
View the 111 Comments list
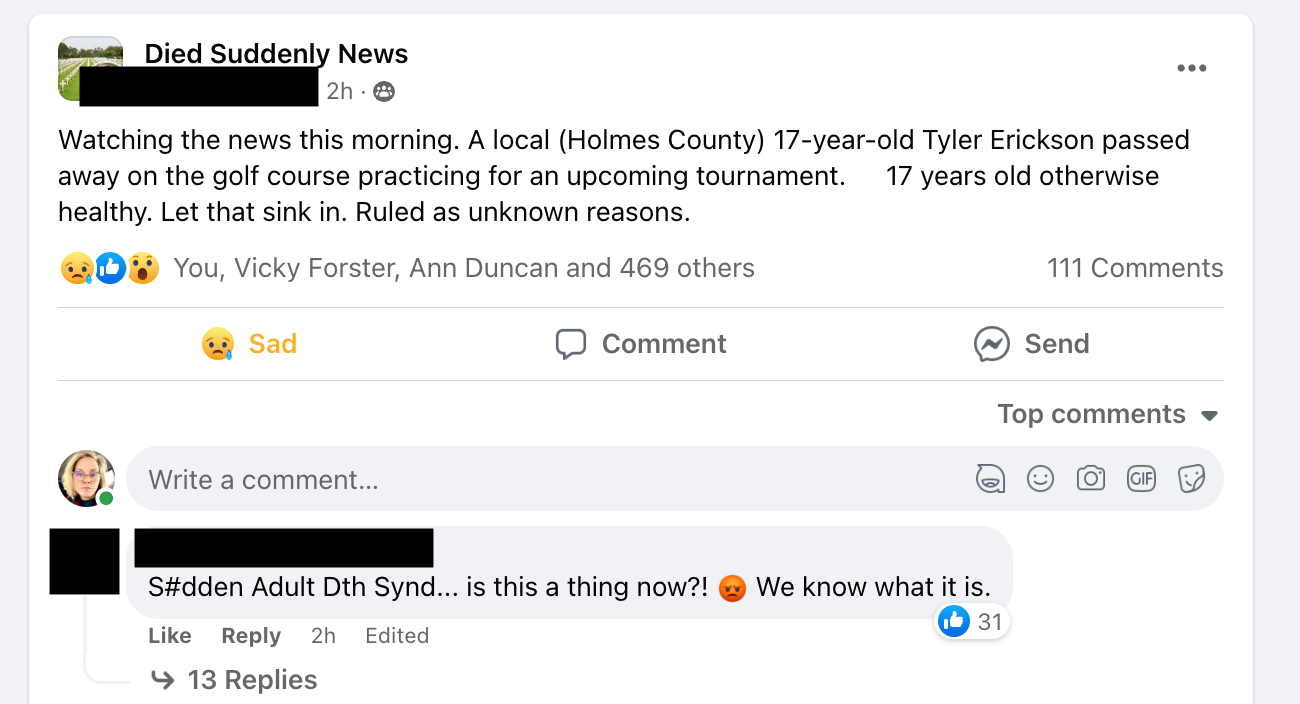[x=1134, y=268]
